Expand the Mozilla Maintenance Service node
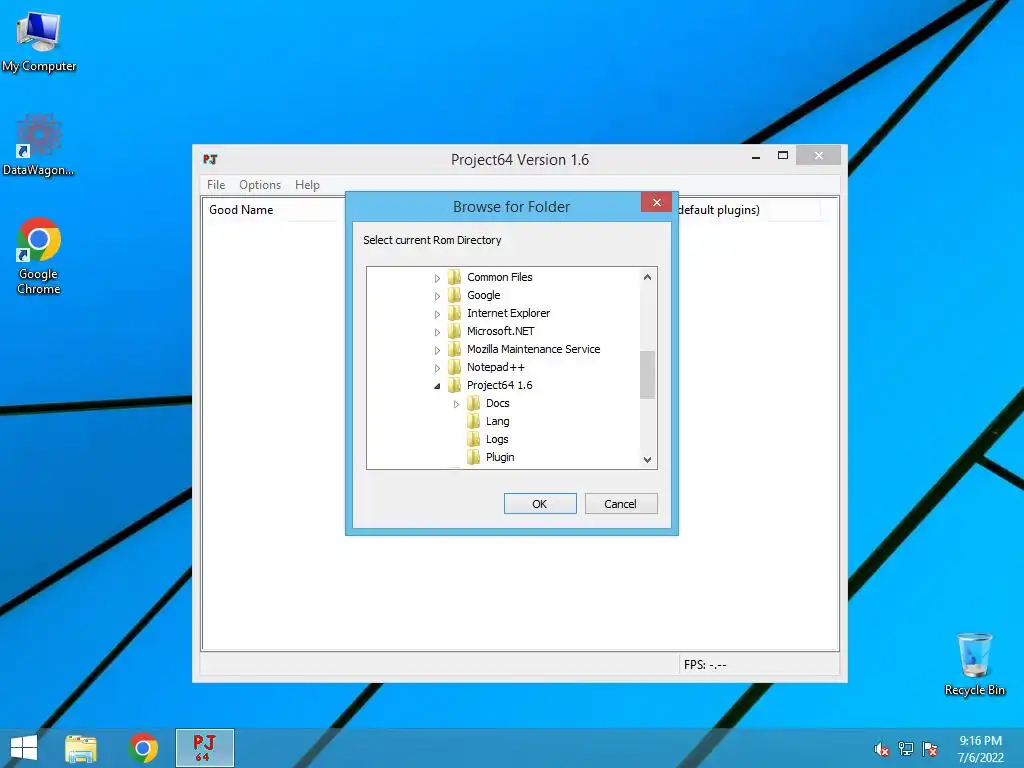 (x=437, y=350)
